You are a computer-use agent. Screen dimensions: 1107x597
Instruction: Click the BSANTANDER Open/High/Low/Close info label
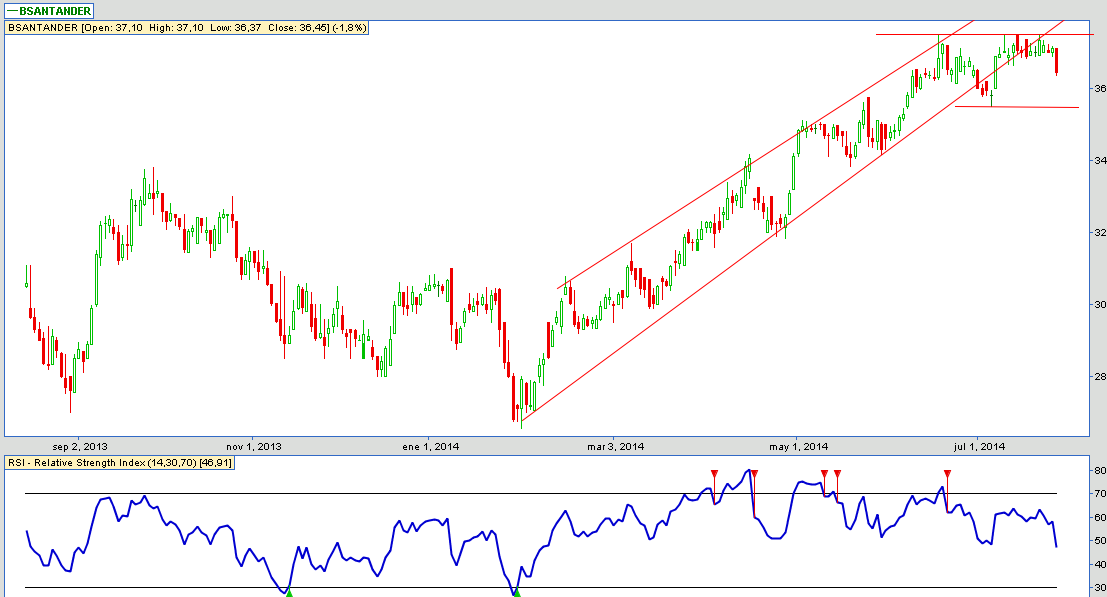(187, 28)
